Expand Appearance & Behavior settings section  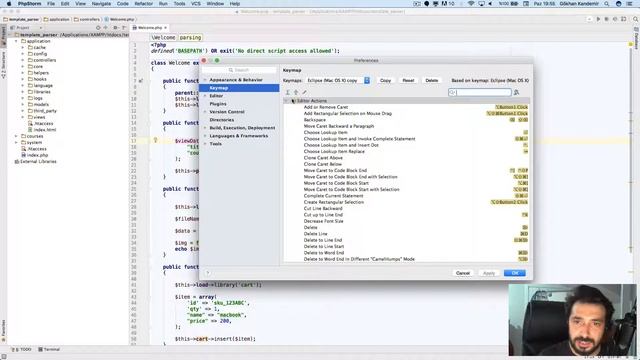tap(205, 80)
